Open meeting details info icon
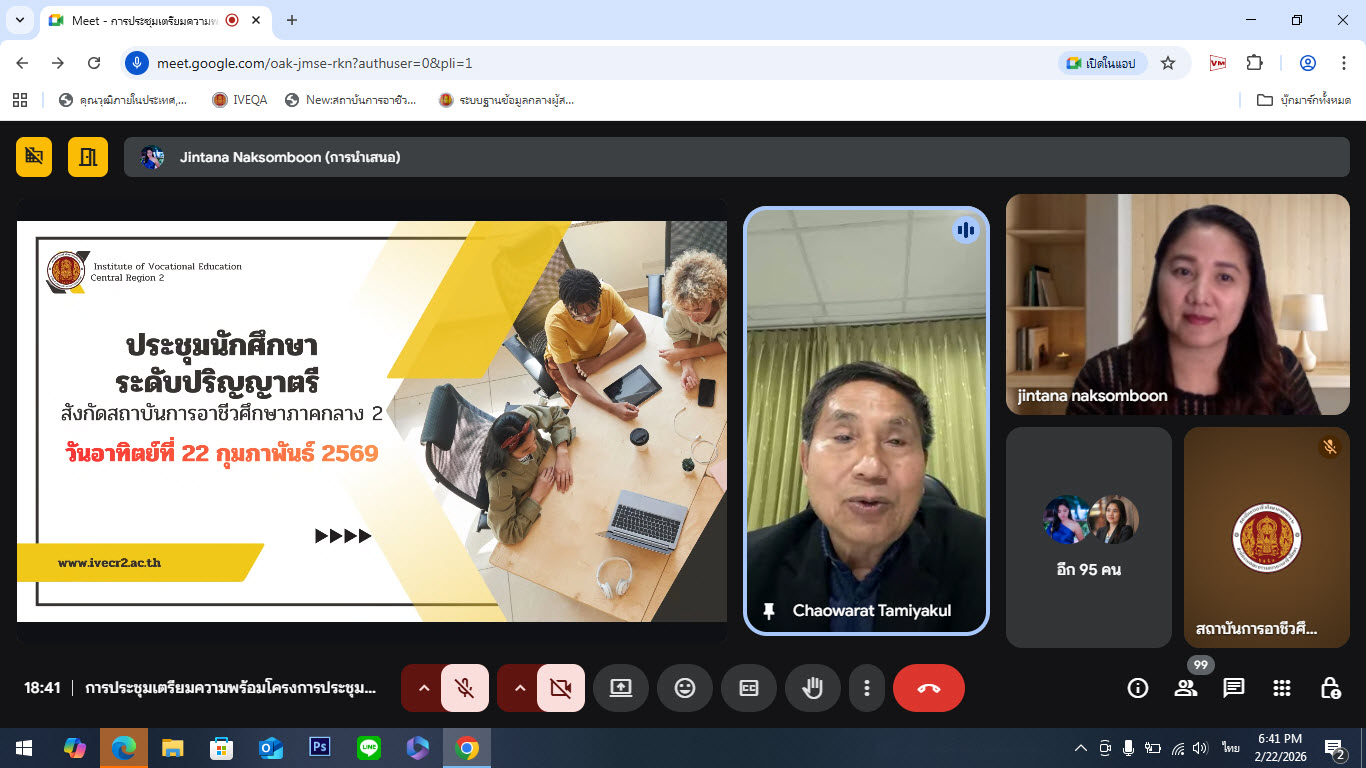 pyautogui.click(x=1137, y=688)
